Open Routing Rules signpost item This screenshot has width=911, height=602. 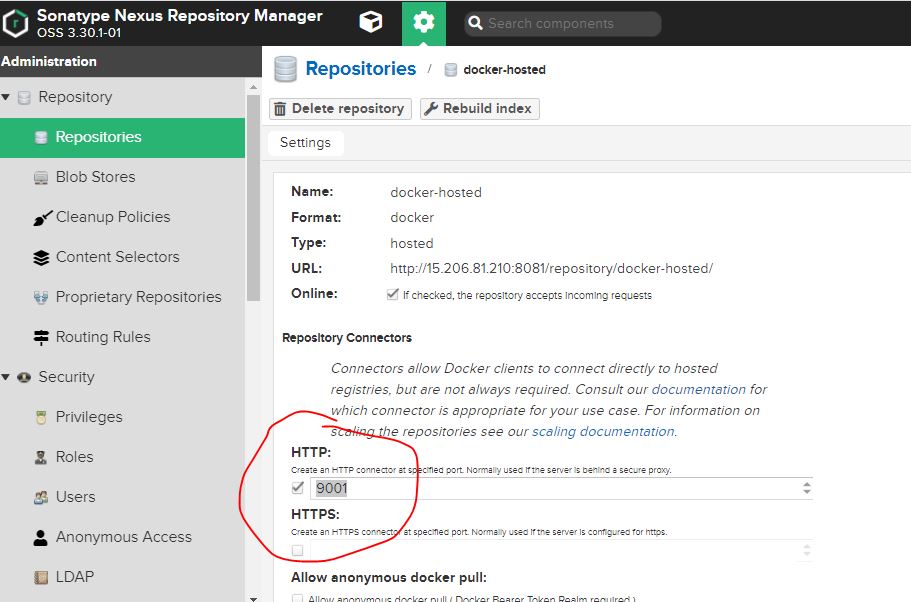click(102, 337)
